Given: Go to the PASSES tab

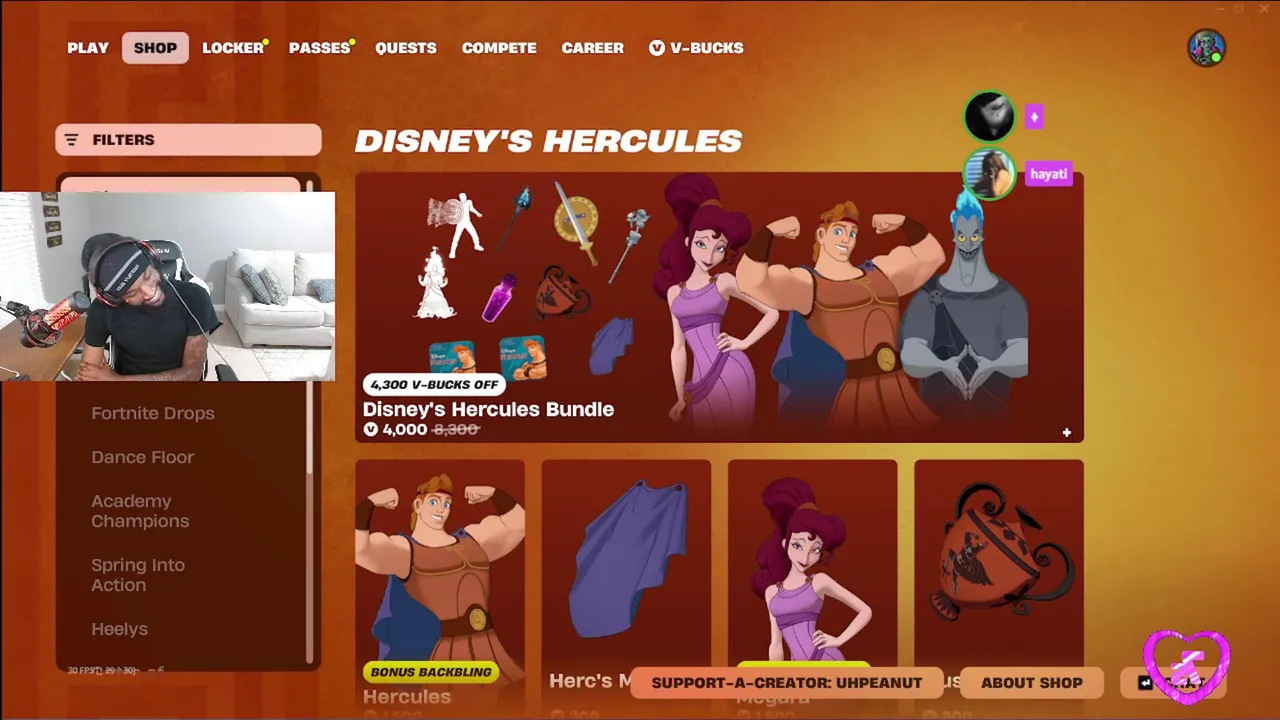Looking at the screenshot, I should pos(319,48).
